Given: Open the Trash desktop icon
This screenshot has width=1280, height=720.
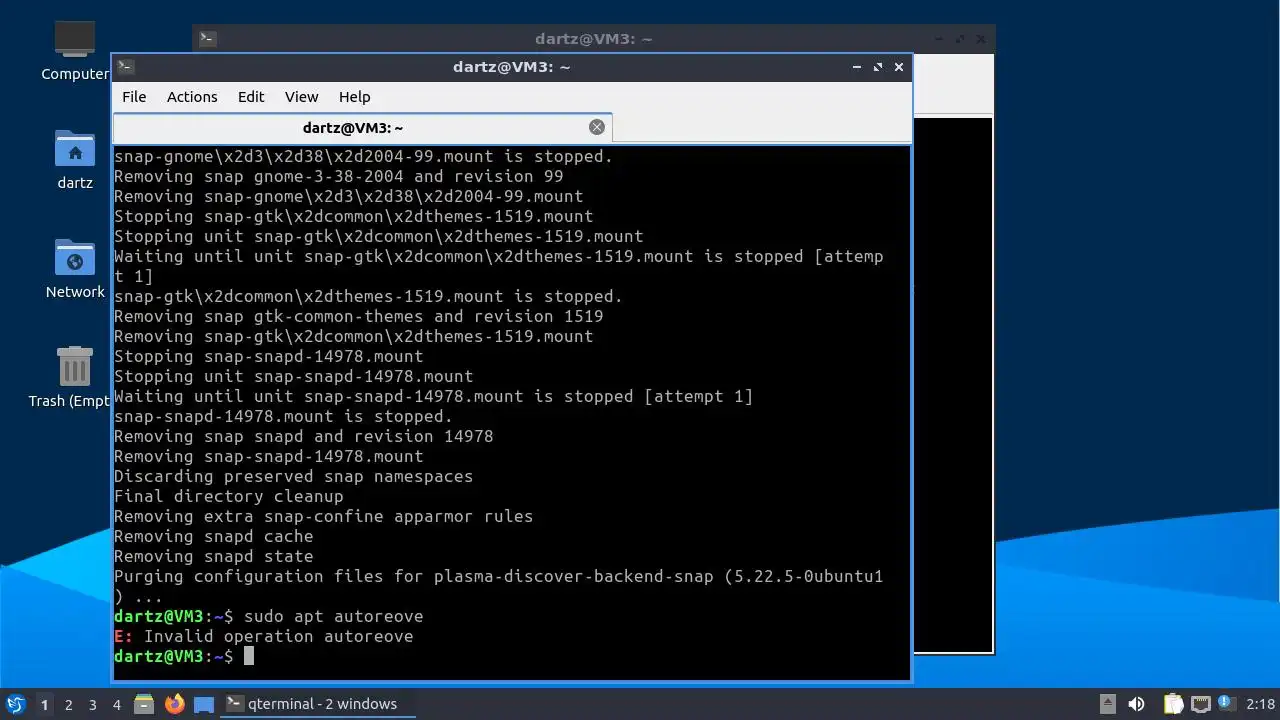Looking at the screenshot, I should pos(75,378).
